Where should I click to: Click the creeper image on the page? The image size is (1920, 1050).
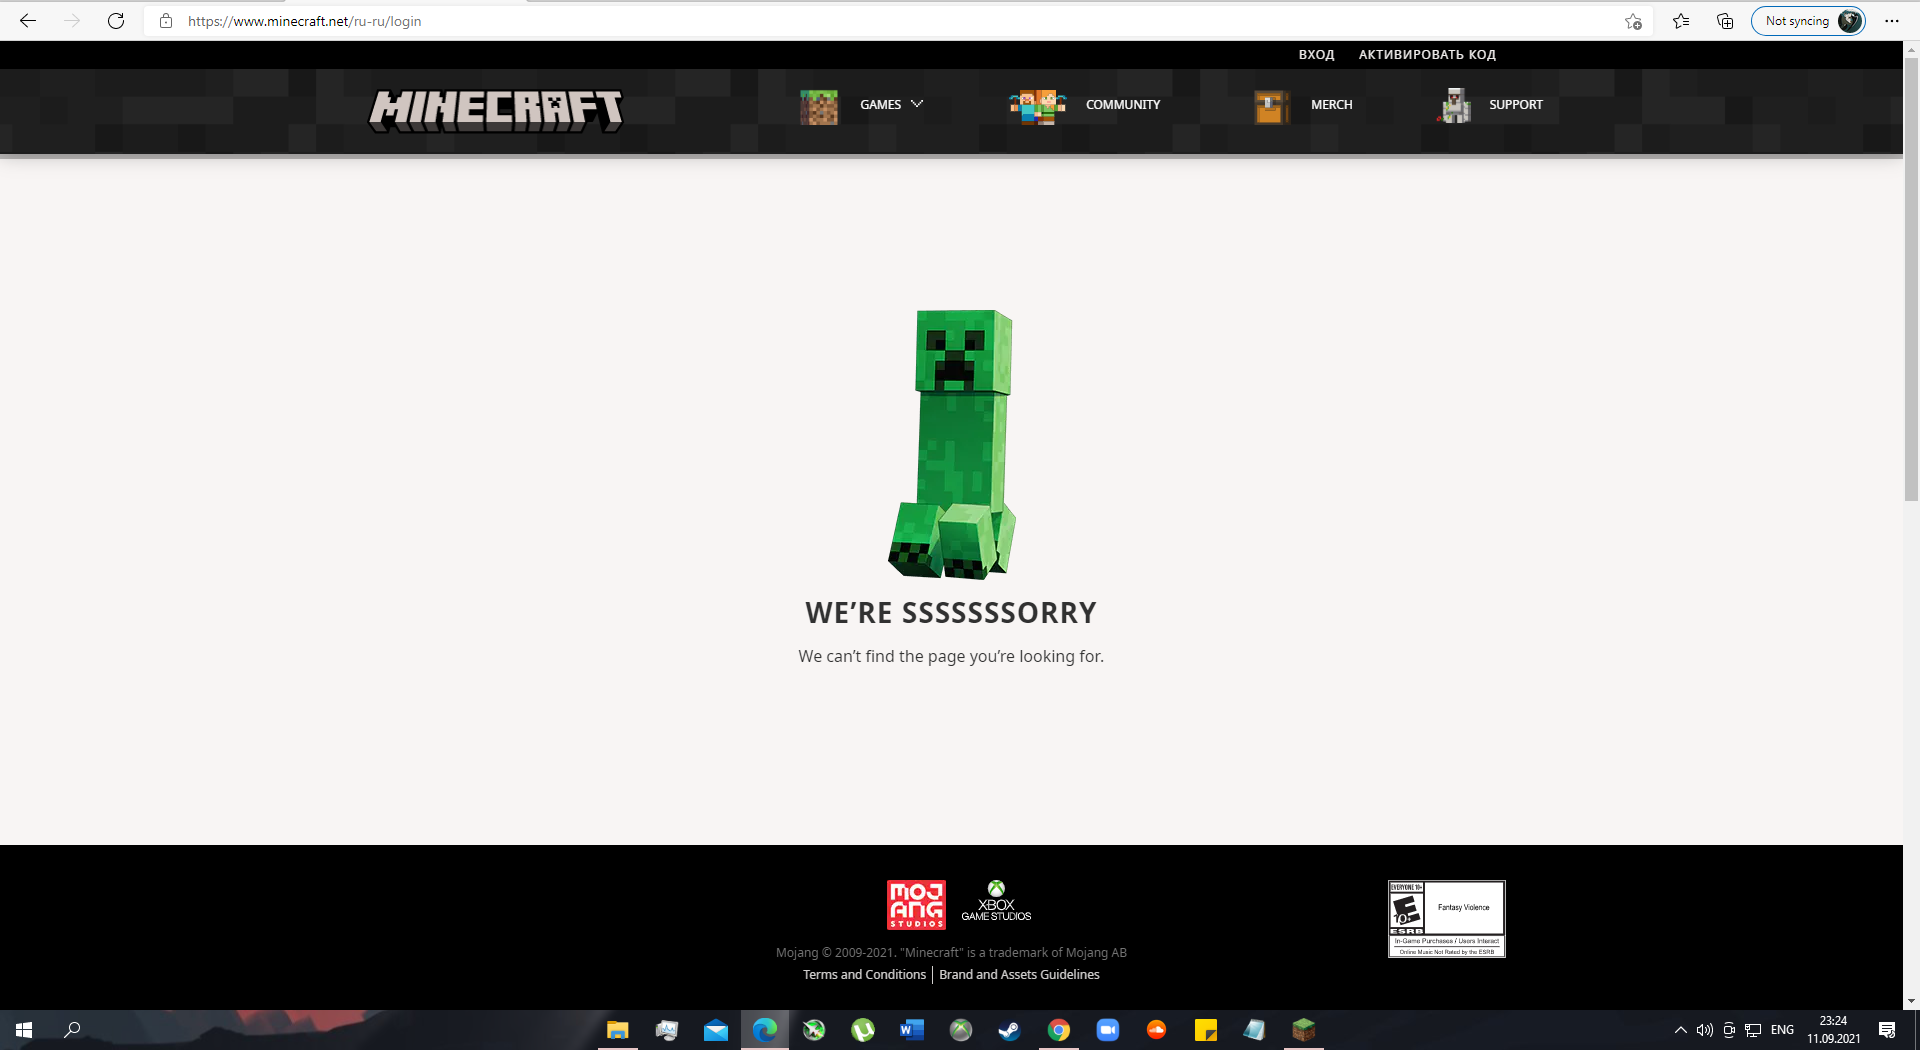952,444
